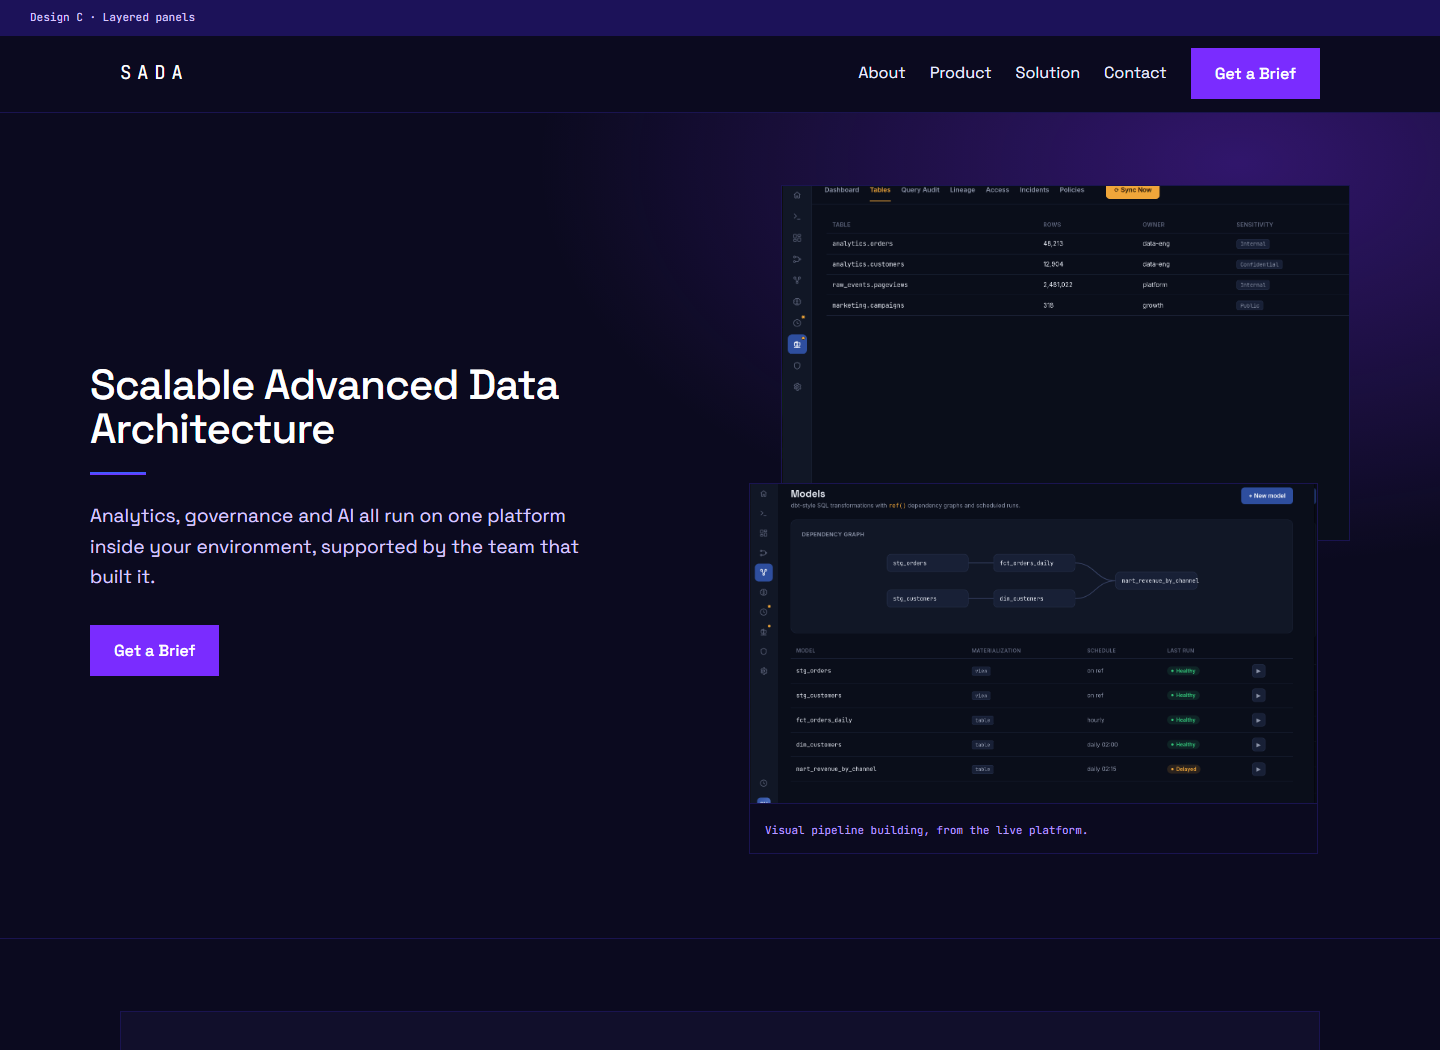Run the fct_orders_daily model play button

[x=1259, y=720]
